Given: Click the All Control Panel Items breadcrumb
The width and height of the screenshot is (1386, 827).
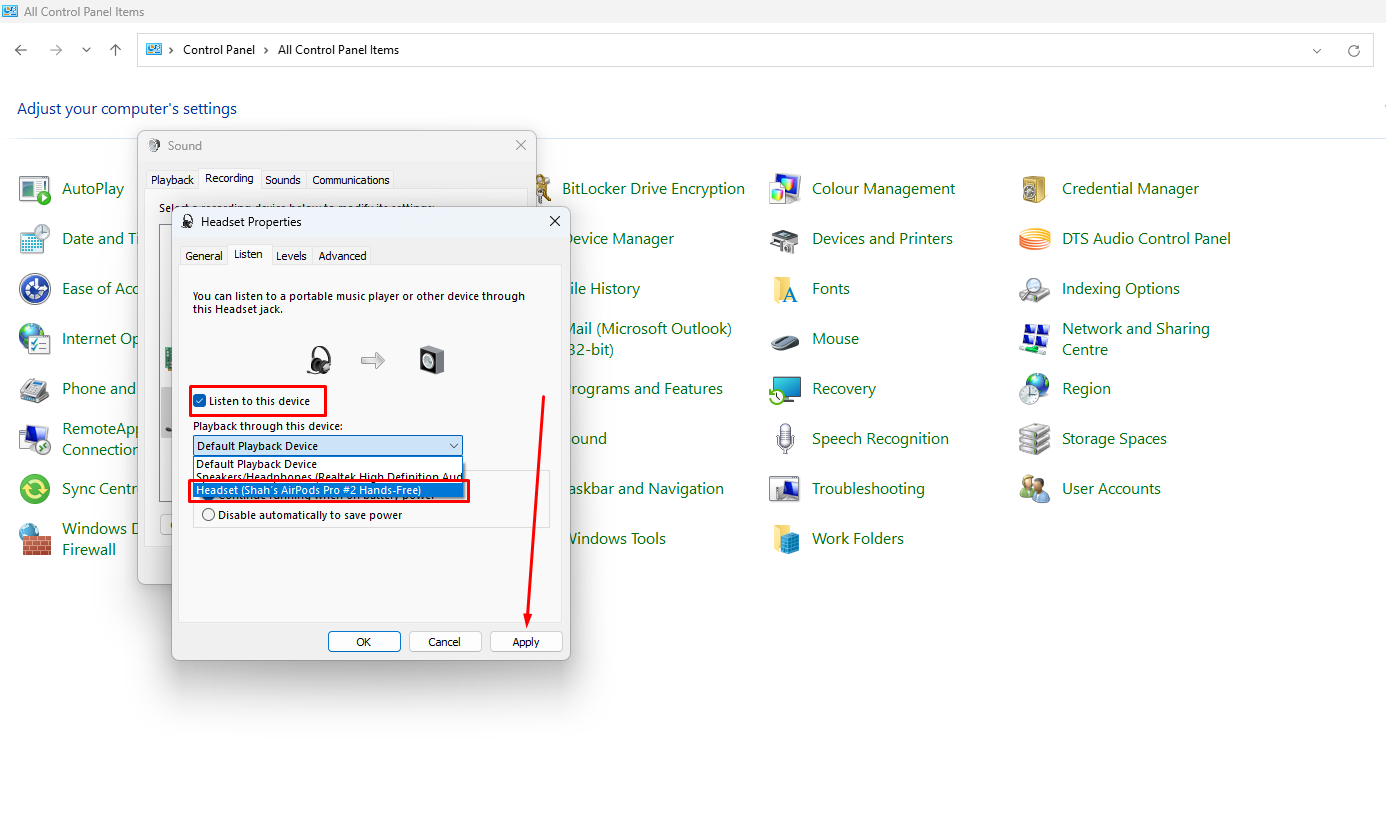Looking at the screenshot, I should (338, 50).
